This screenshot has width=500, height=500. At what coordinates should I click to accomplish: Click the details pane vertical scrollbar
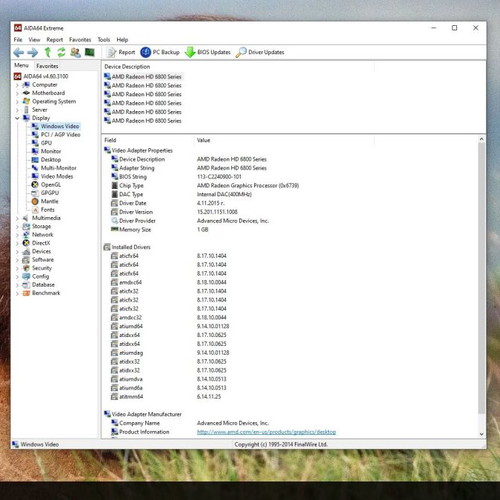click(481, 278)
